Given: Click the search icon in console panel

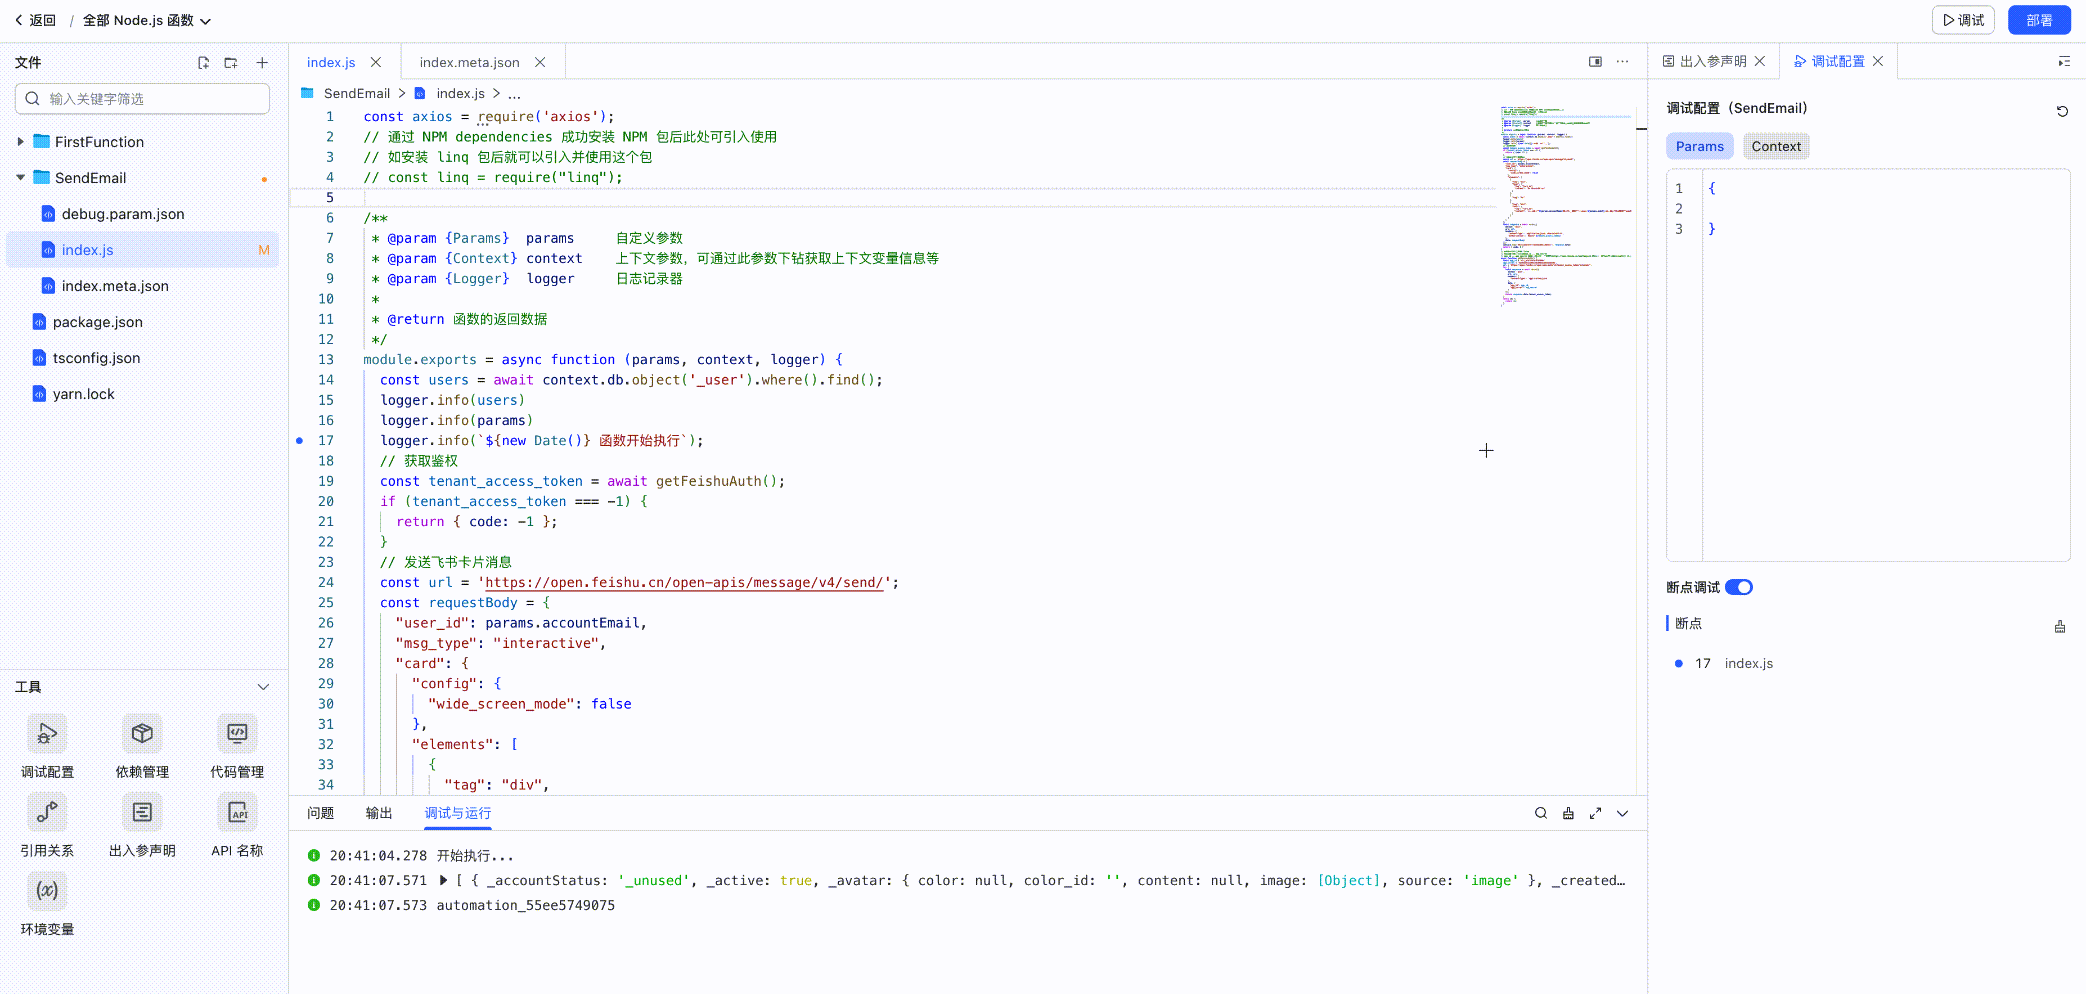Looking at the screenshot, I should click(1541, 813).
